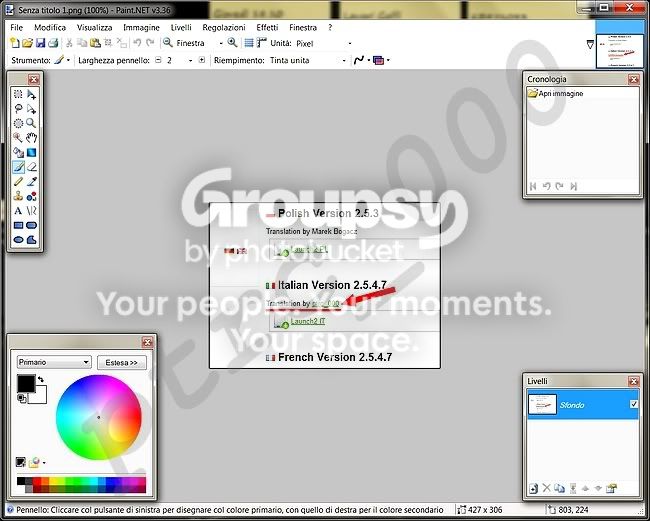Select the Move Selection tool
Viewport: 650px width, 521px height.
(x=32, y=109)
